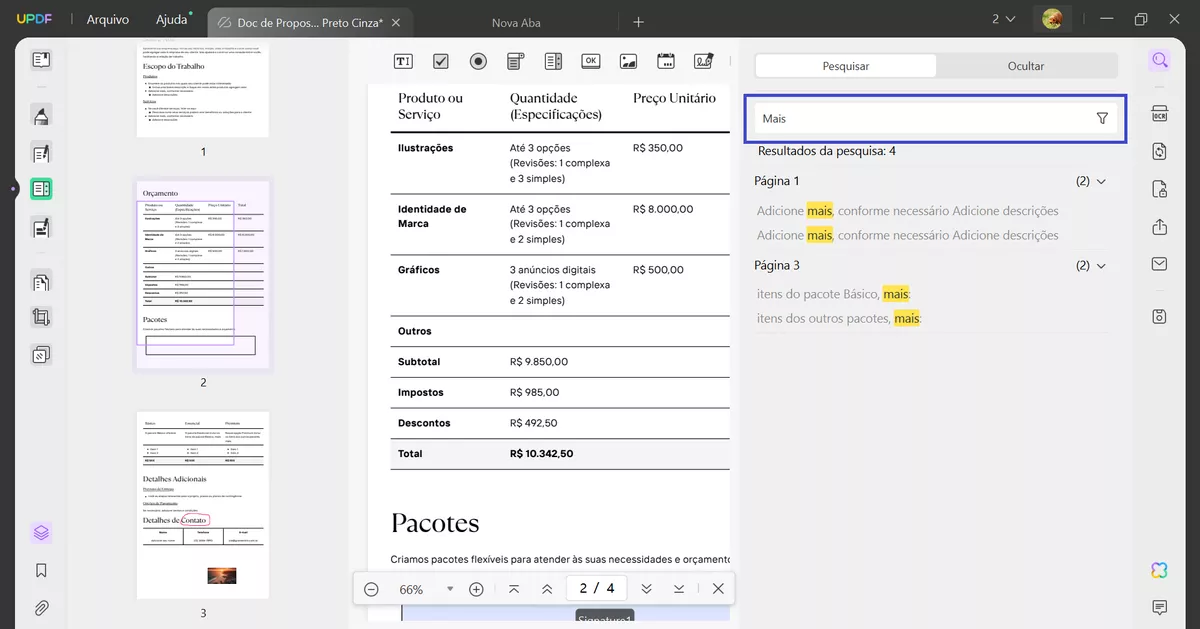This screenshot has height=629, width=1200.
Task: Switch search panel to Pesquisar mode
Action: (x=848, y=64)
